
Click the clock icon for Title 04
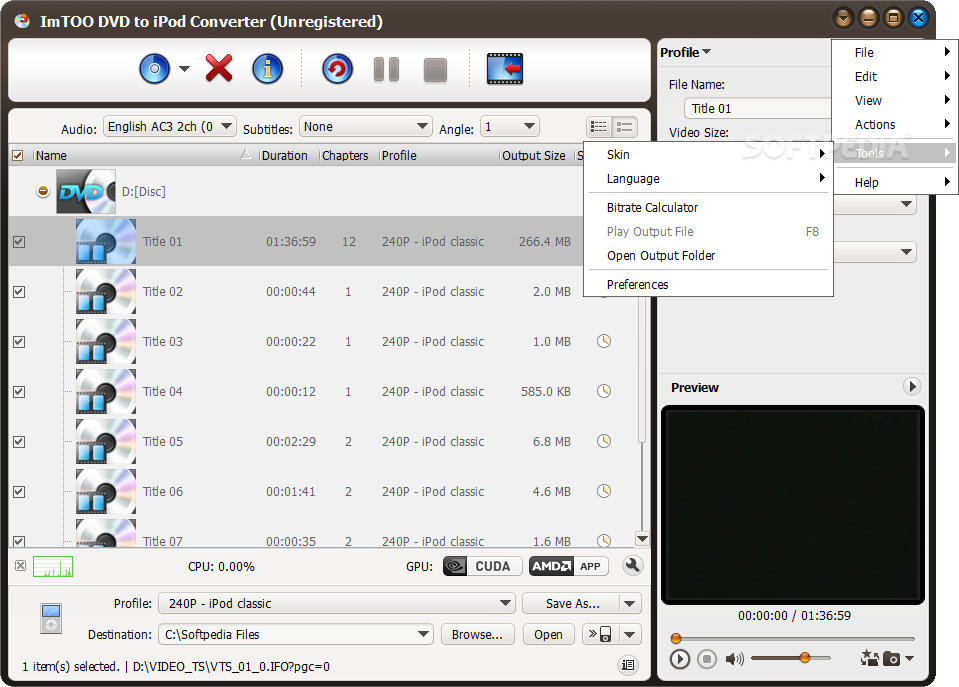coord(604,391)
